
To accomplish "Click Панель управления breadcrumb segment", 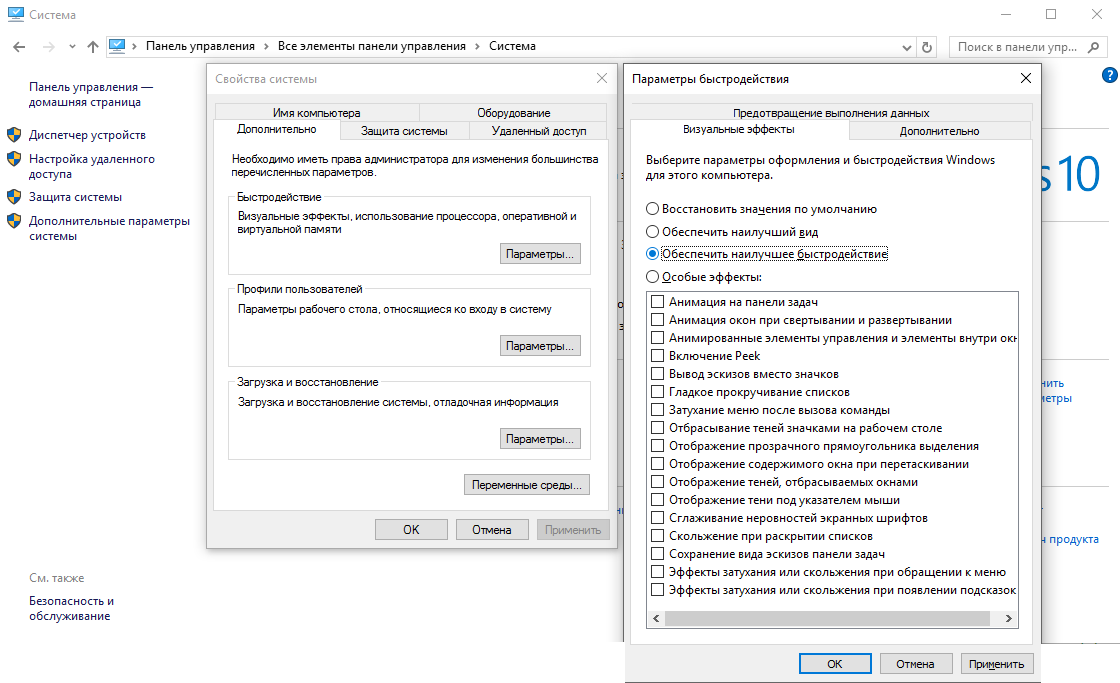I will [x=200, y=46].
